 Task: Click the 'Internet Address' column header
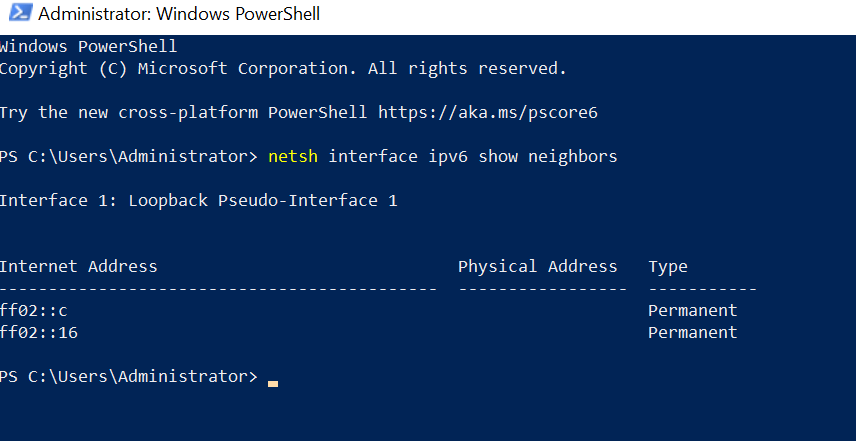pos(78,266)
